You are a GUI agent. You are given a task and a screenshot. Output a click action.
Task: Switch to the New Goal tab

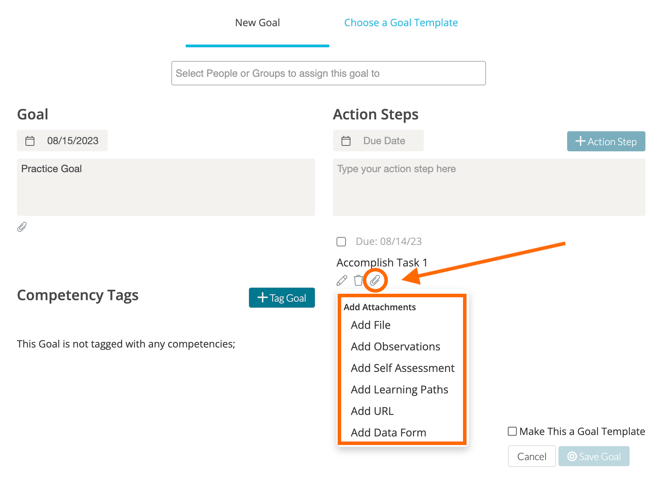pos(257,22)
